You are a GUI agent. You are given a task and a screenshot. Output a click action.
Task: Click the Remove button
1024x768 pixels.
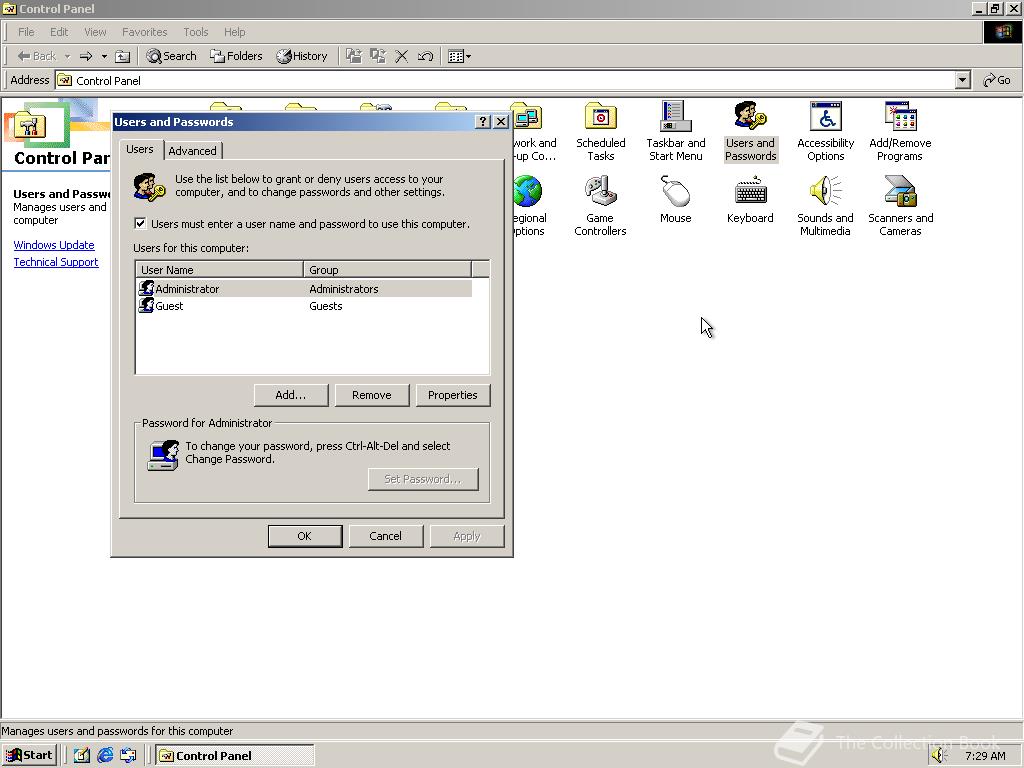[x=372, y=395]
